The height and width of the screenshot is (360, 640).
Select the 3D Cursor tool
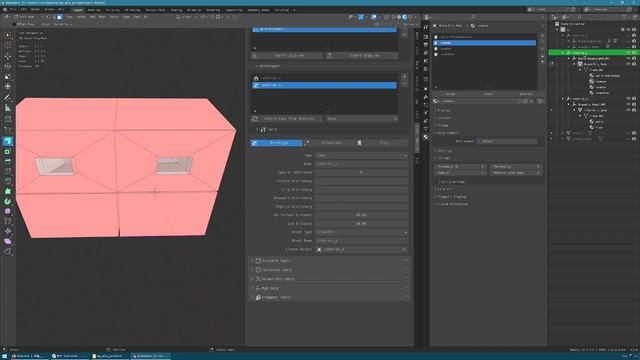pyautogui.click(x=8, y=45)
